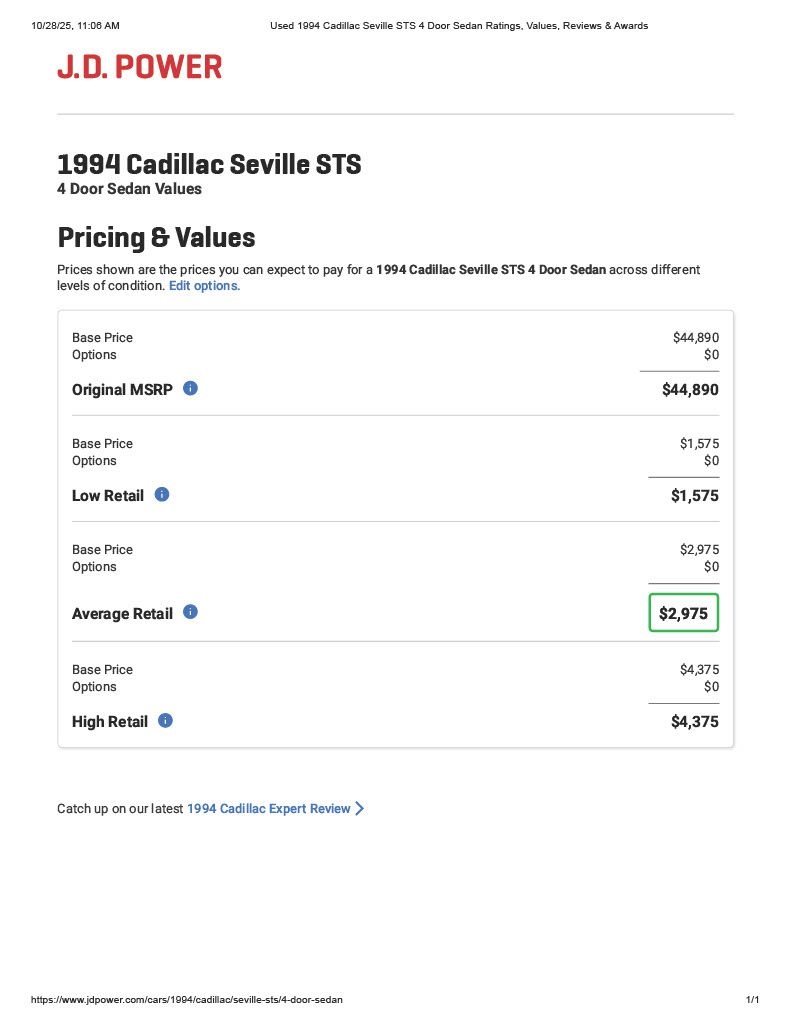Screen dimensions: 791x1024
Task: Click the bold High Retail total $4,375
Action: (x=694, y=721)
